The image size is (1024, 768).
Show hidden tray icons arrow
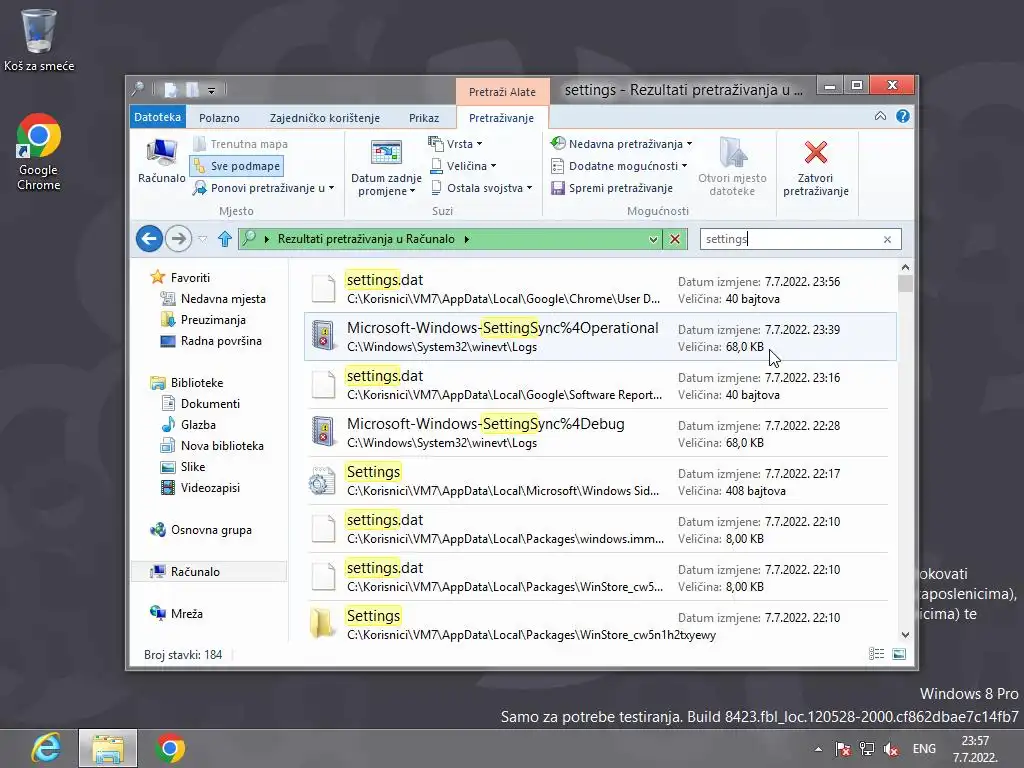click(818, 749)
